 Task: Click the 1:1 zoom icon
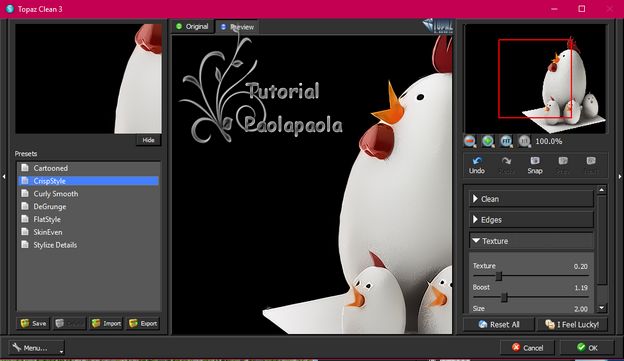tap(525, 141)
